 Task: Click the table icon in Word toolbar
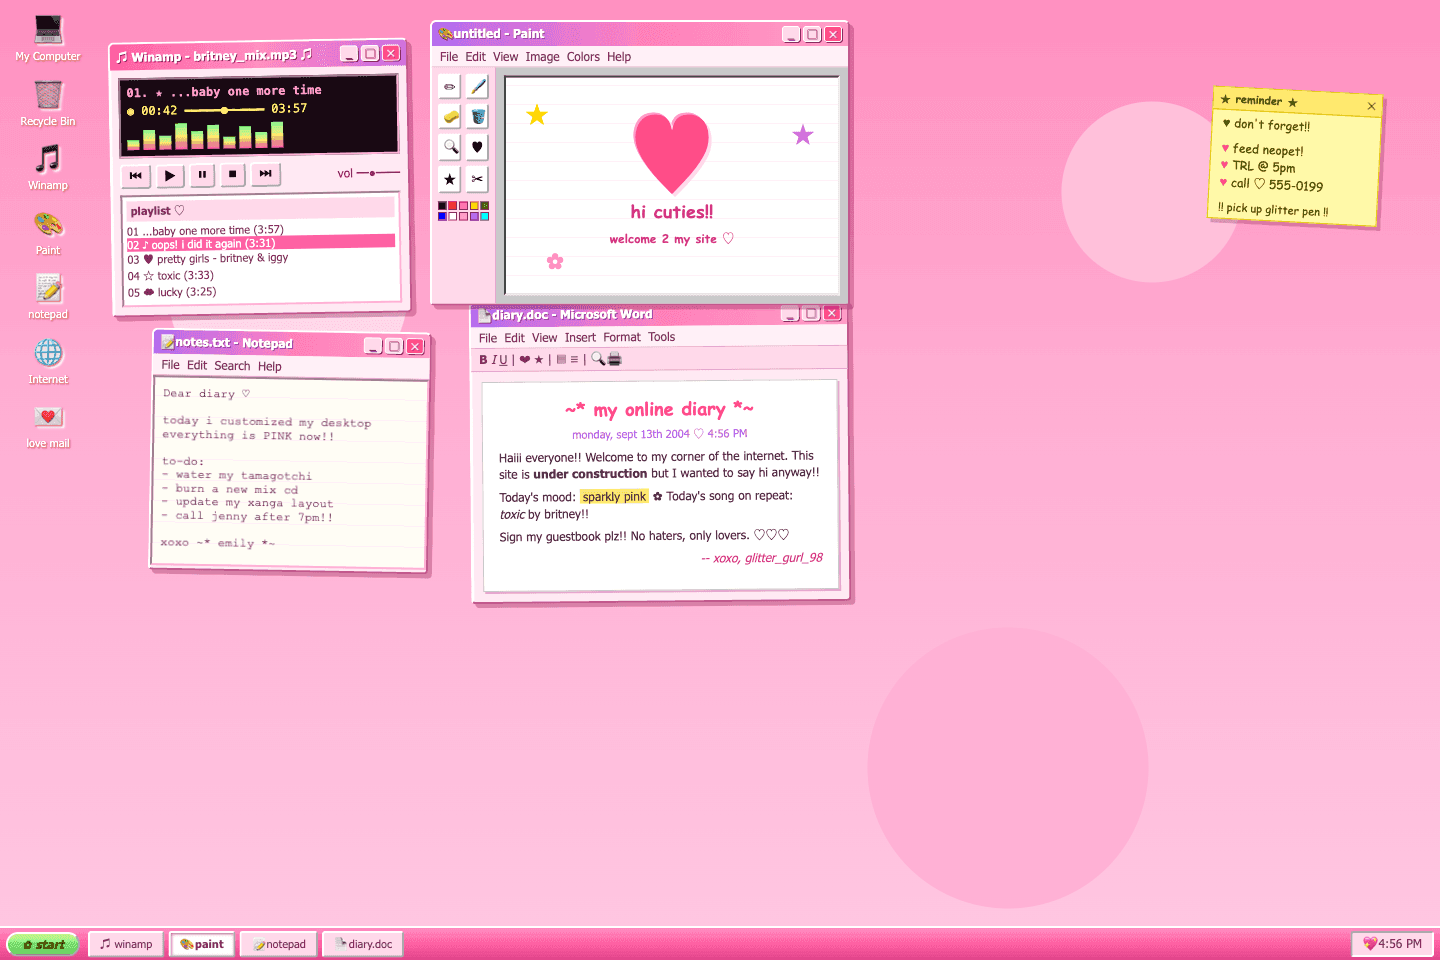point(561,359)
